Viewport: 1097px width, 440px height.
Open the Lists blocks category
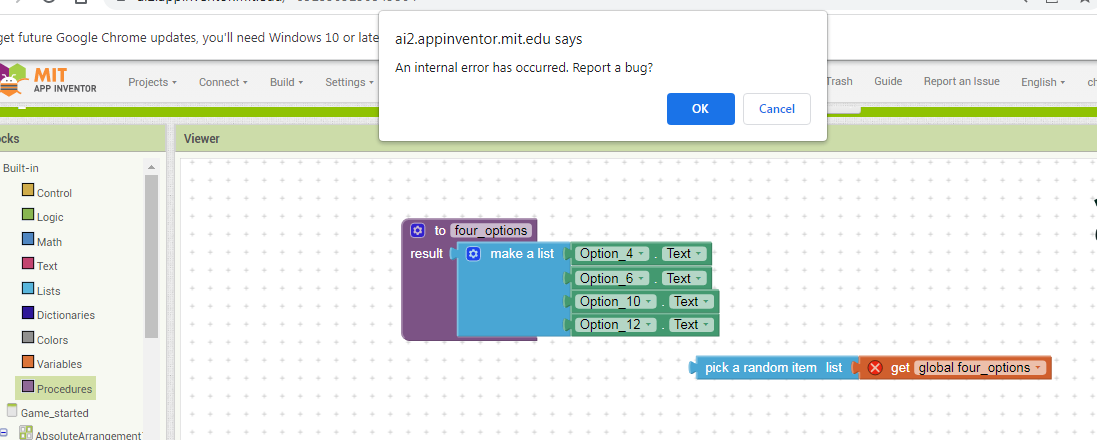[48, 291]
